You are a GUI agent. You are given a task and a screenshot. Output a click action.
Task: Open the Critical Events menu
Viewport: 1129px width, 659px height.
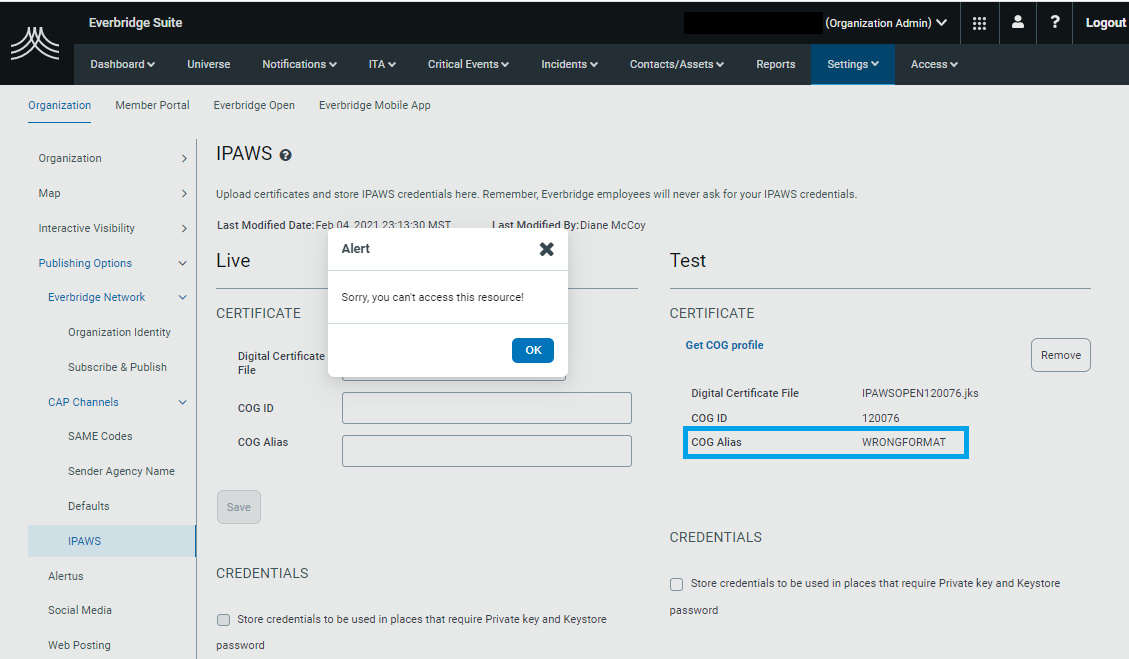(468, 64)
